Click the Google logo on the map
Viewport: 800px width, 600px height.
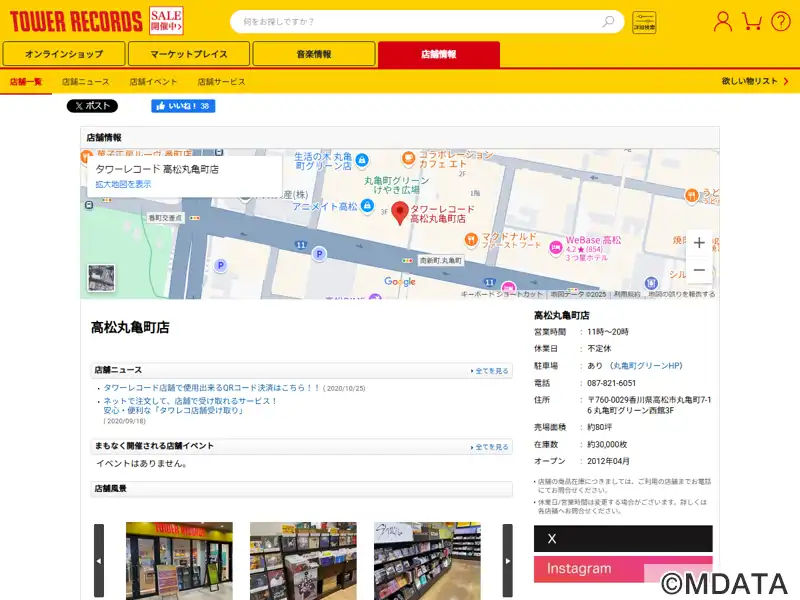pos(400,282)
